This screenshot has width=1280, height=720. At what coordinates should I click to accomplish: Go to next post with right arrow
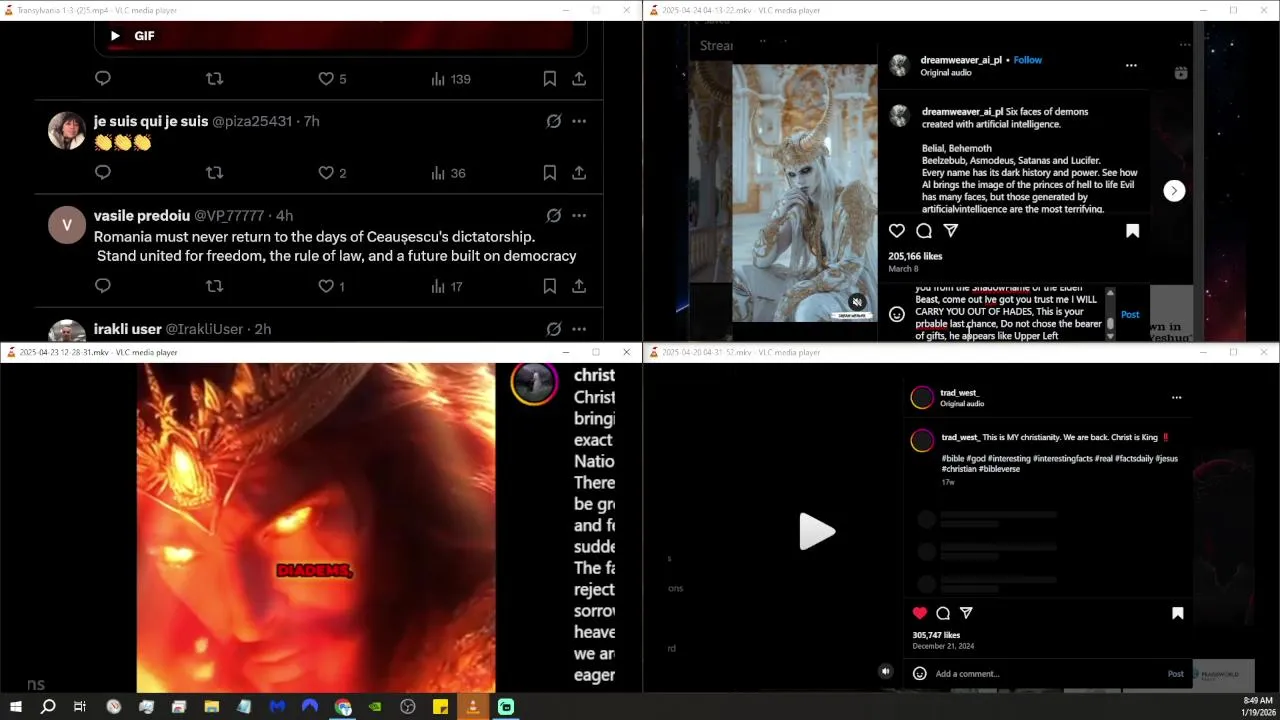point(1174,191)
